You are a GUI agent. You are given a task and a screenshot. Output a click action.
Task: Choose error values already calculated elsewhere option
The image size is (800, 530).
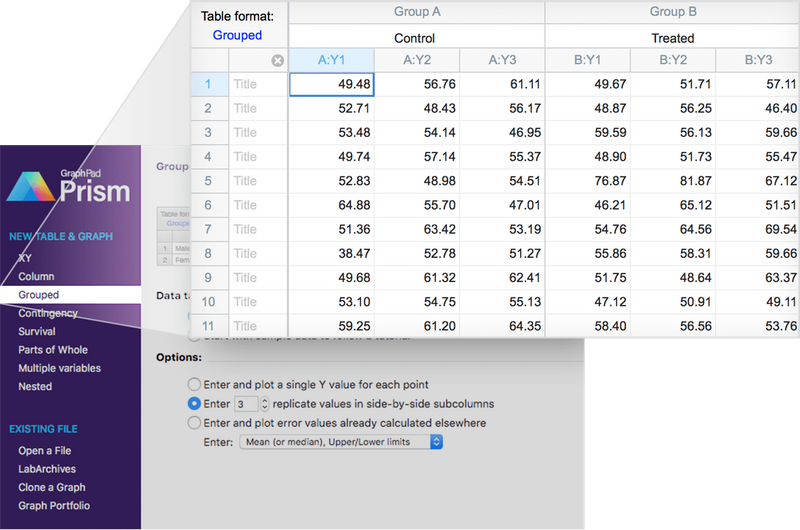(194, 423)
